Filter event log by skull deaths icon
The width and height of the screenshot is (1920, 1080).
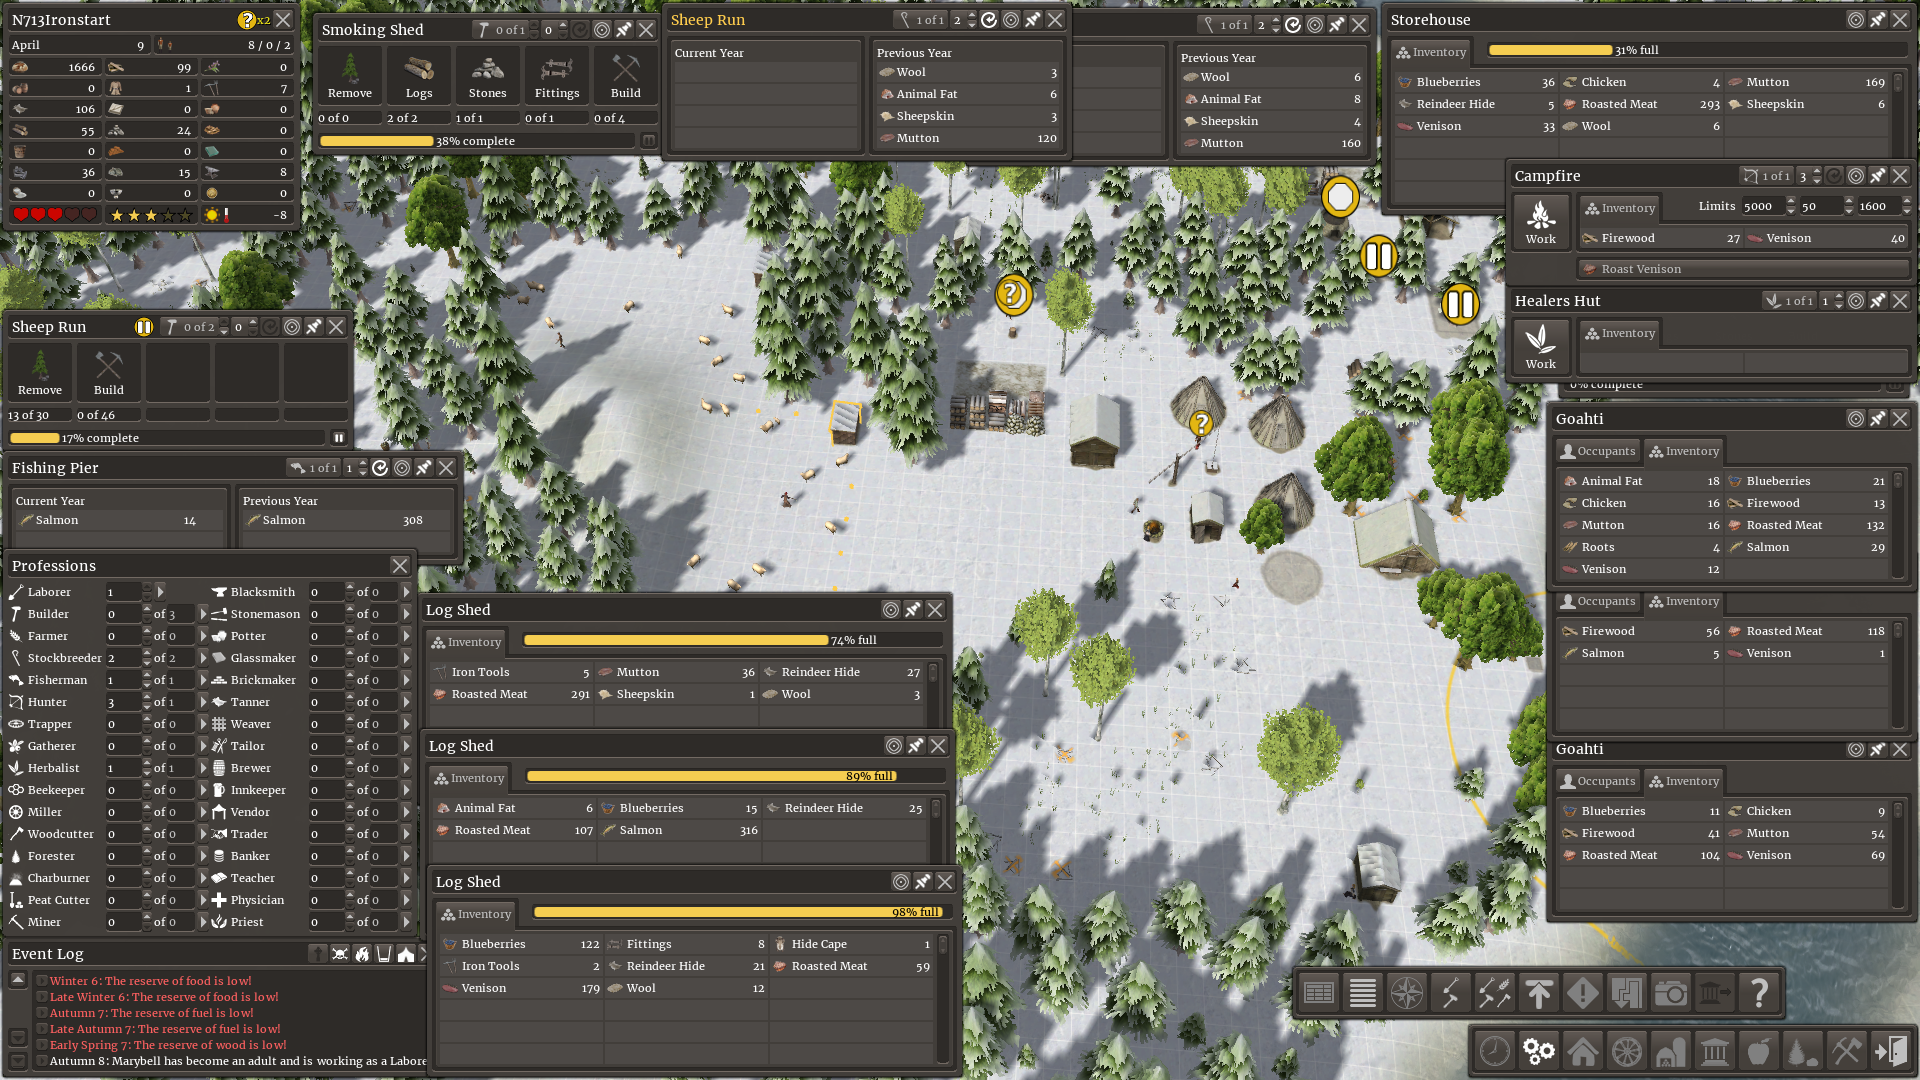(x=340, y=954)
